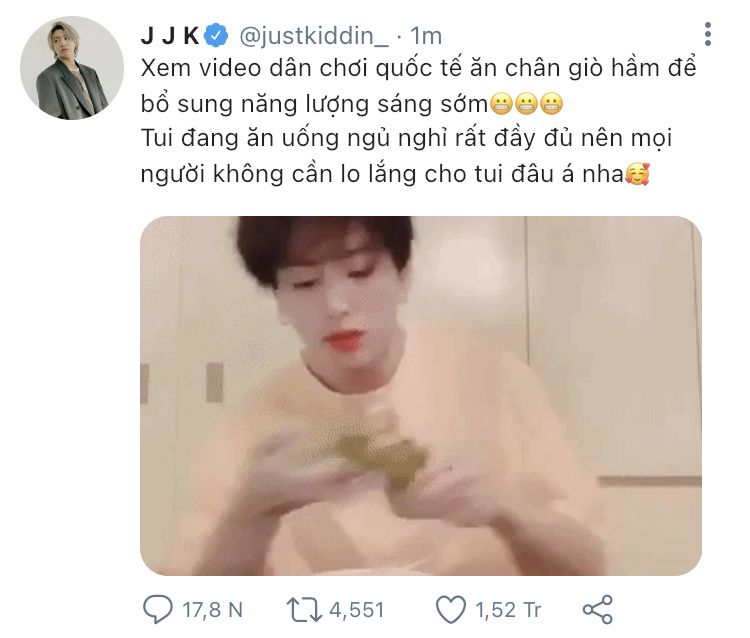Open the share options icon
This screenshot has height=638, width=750.
597,609
